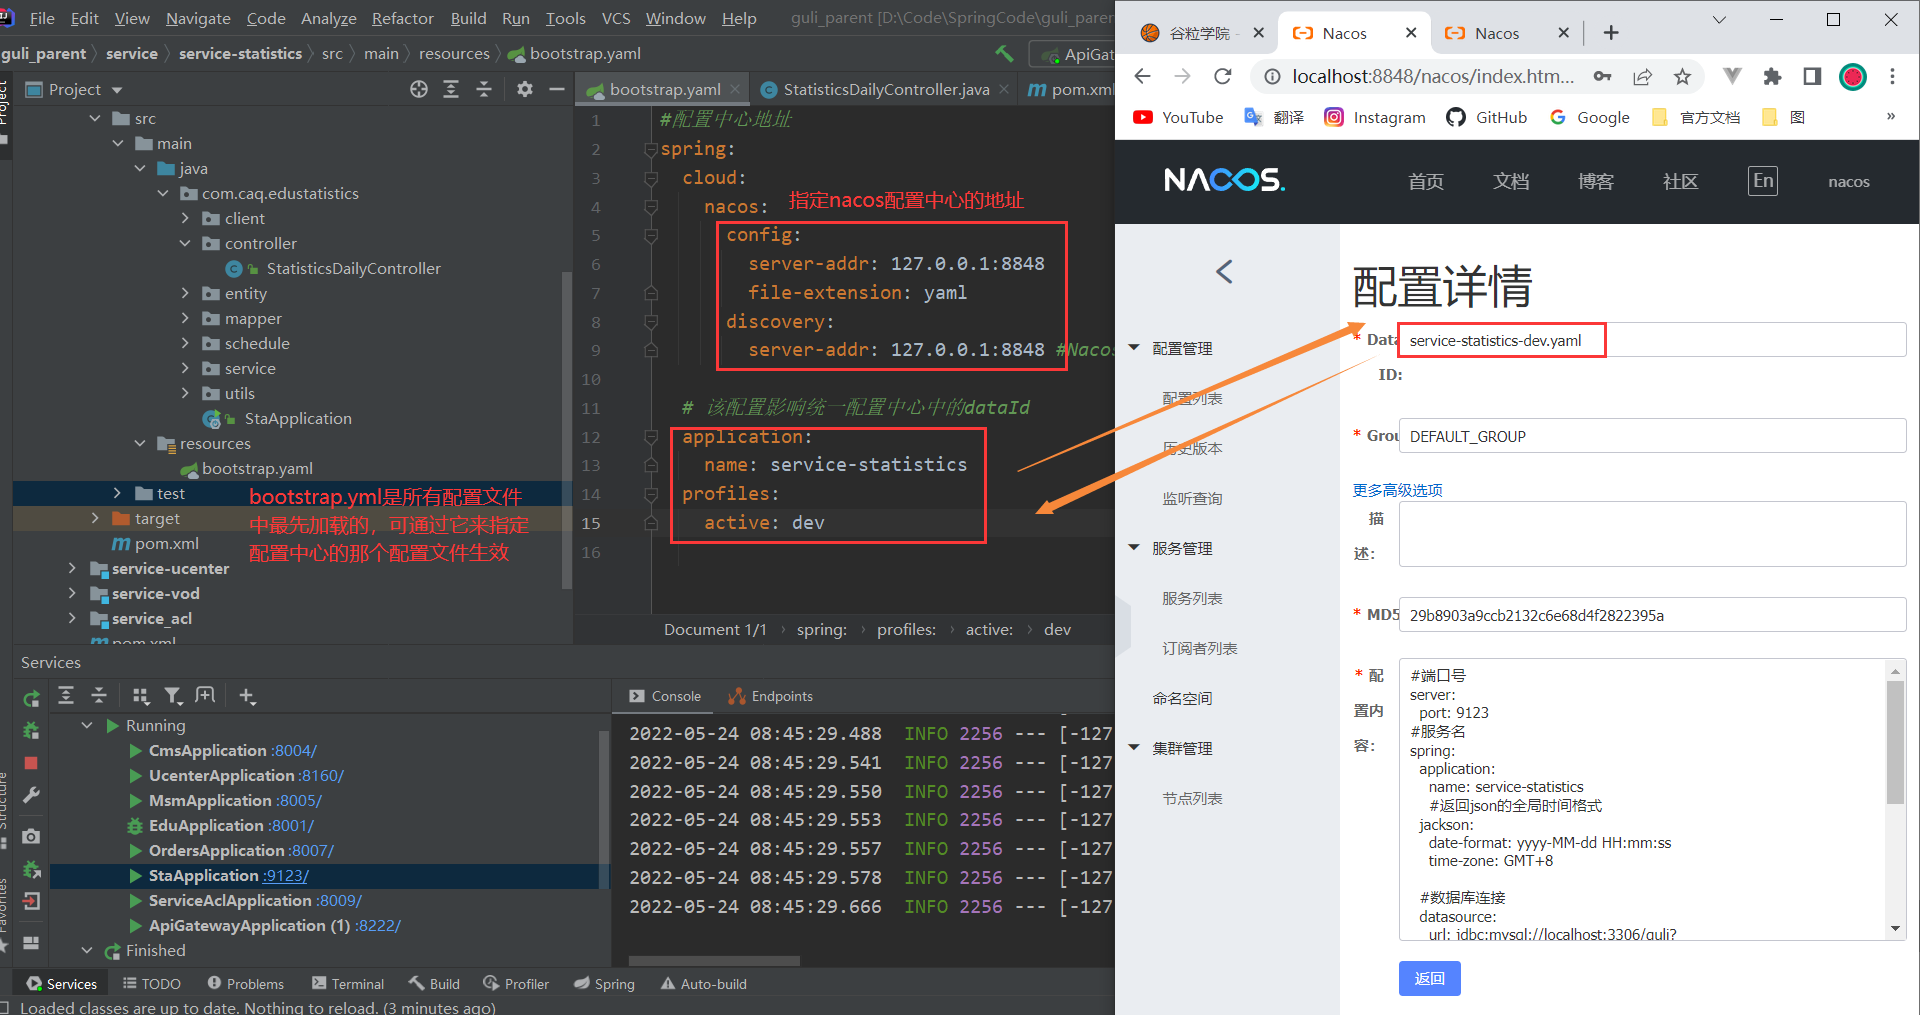Open the saved password key icon in the address bar
Image resolution: width=1920 pixels, height=1015 pixels.
1602,76
